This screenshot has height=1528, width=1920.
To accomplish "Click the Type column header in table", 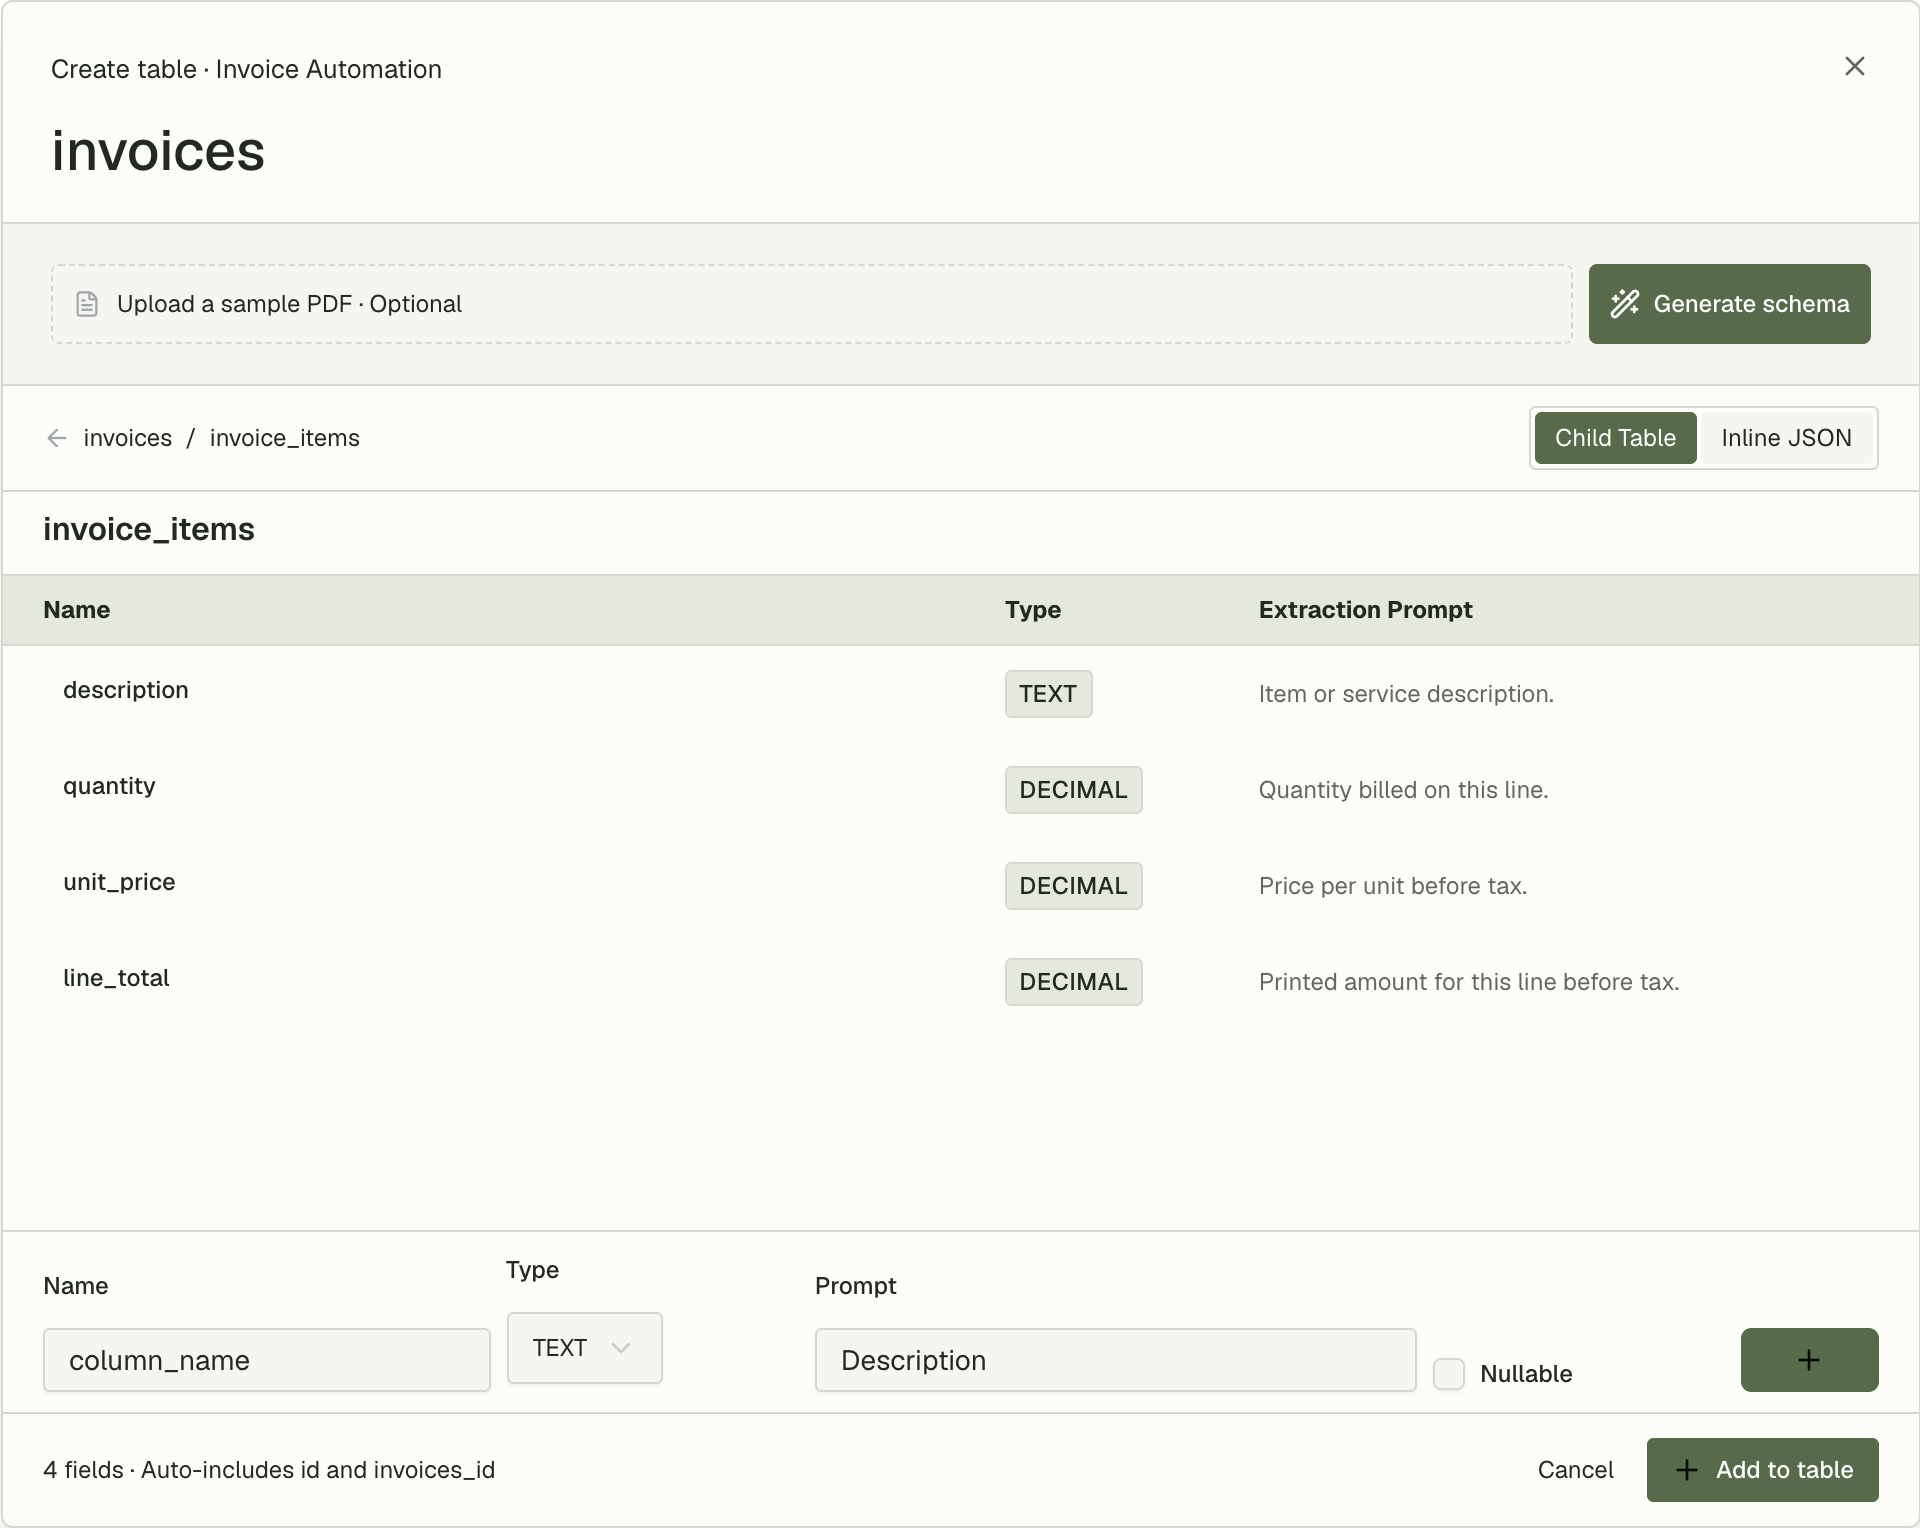I will (1033, 610).
